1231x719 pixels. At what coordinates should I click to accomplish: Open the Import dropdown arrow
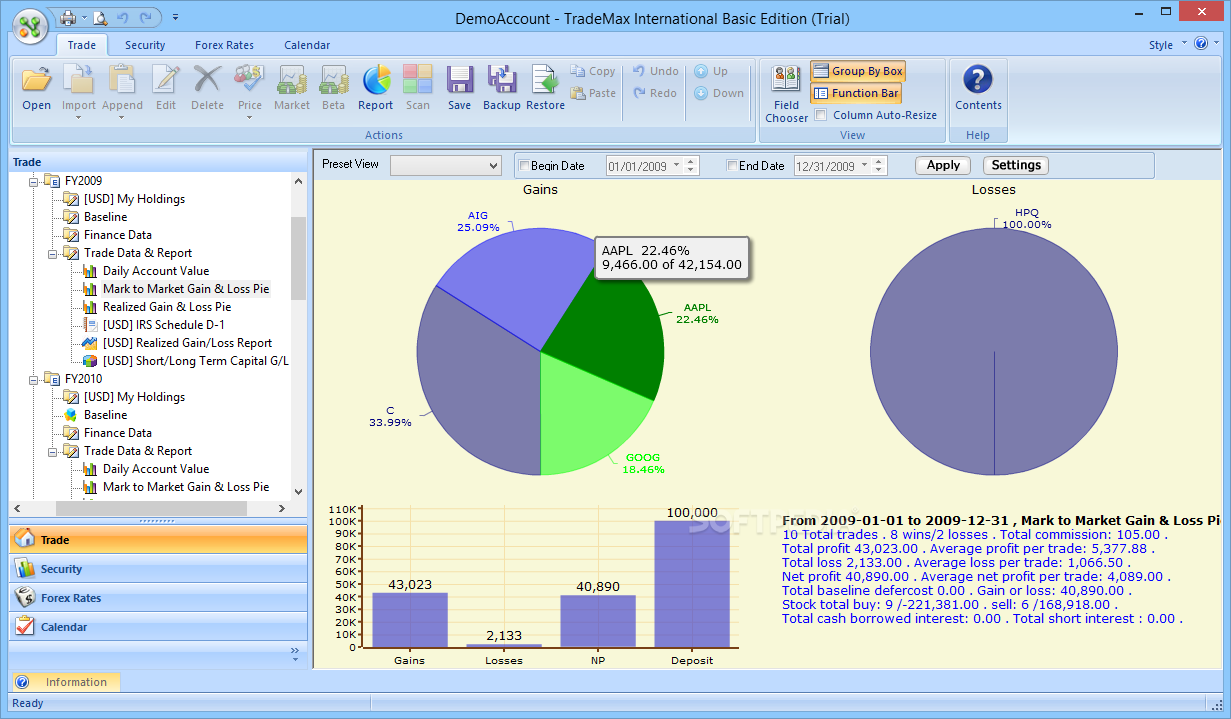point(79,118)
